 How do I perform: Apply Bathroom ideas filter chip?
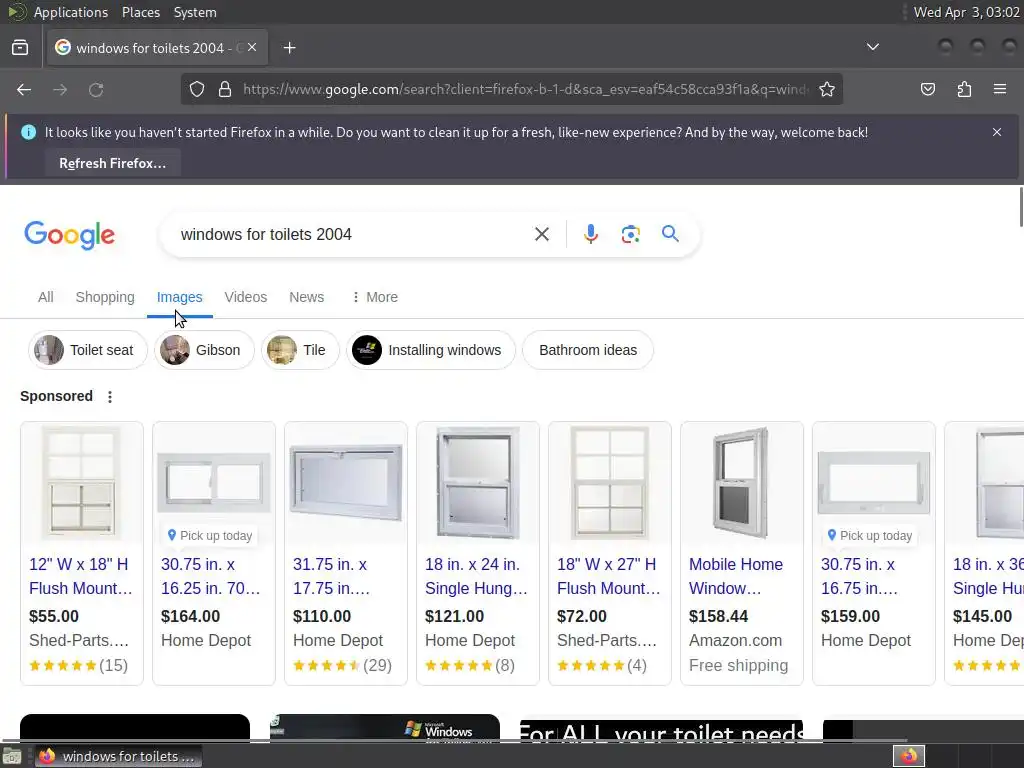click(588, 350)
